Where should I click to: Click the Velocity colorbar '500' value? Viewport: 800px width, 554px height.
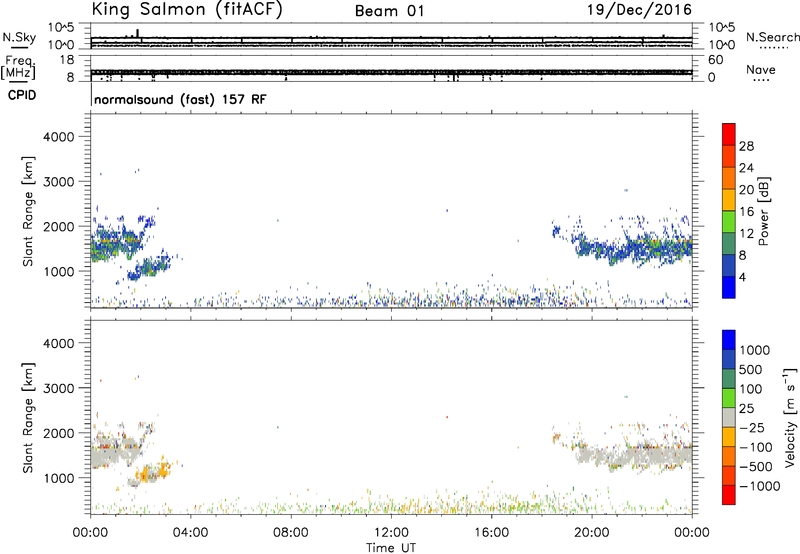(x=753, y=370)
